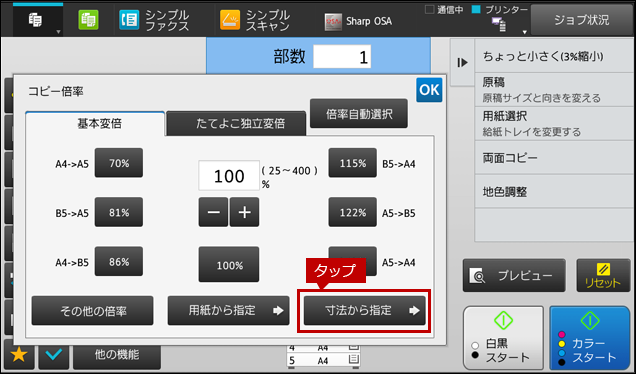Confirm copy ratio with OK
Viewport: 636px width, 374px height.
pyautogui.click(x=429, y=90)
